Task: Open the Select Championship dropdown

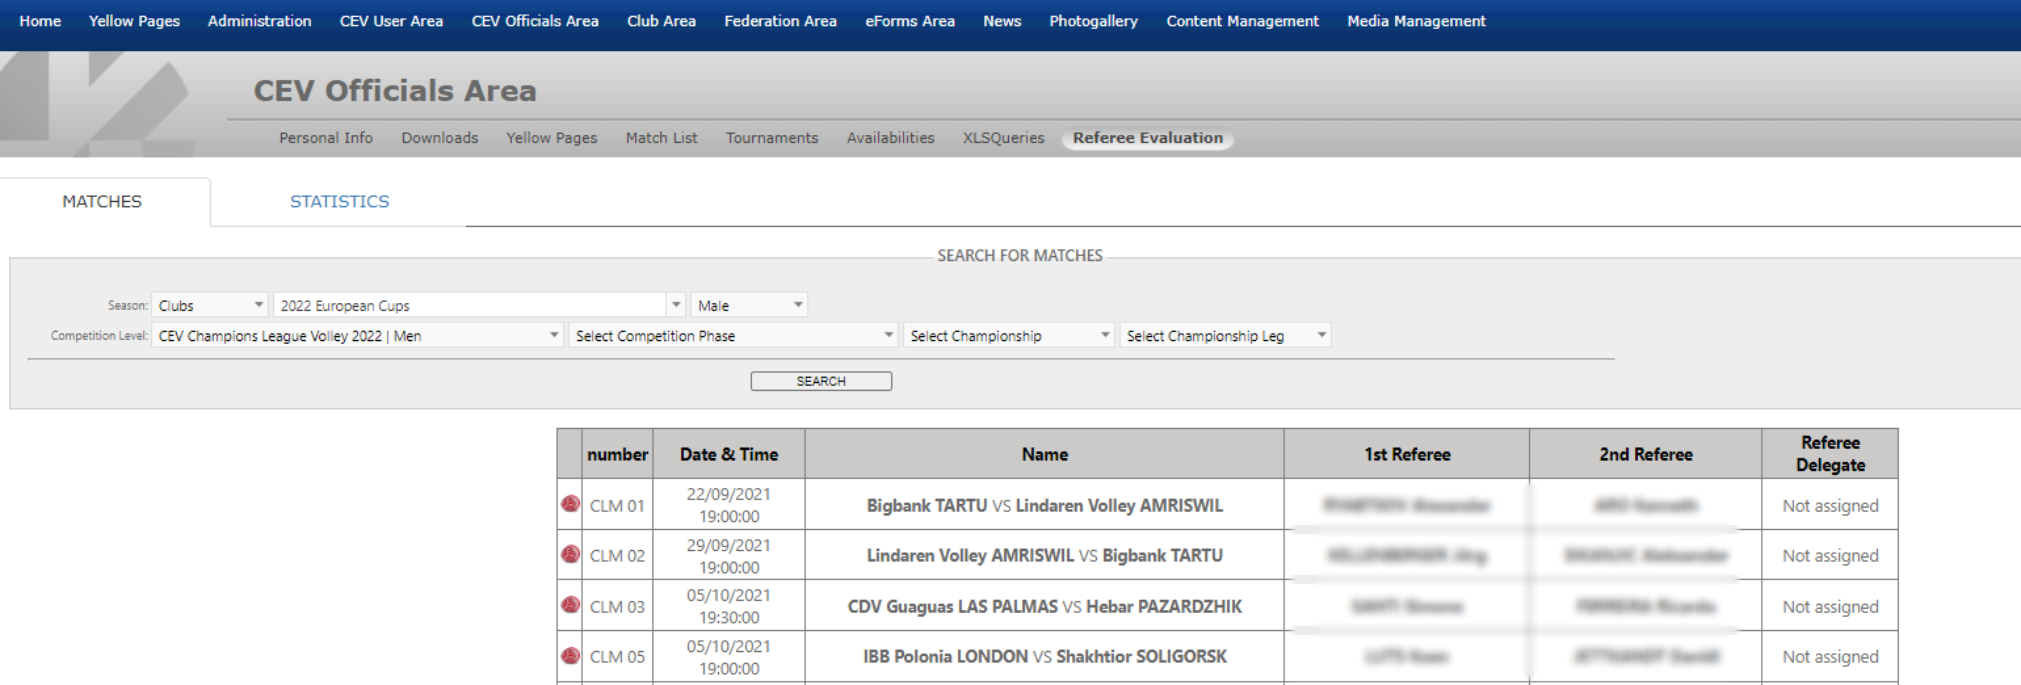Action: point(1008,336)
